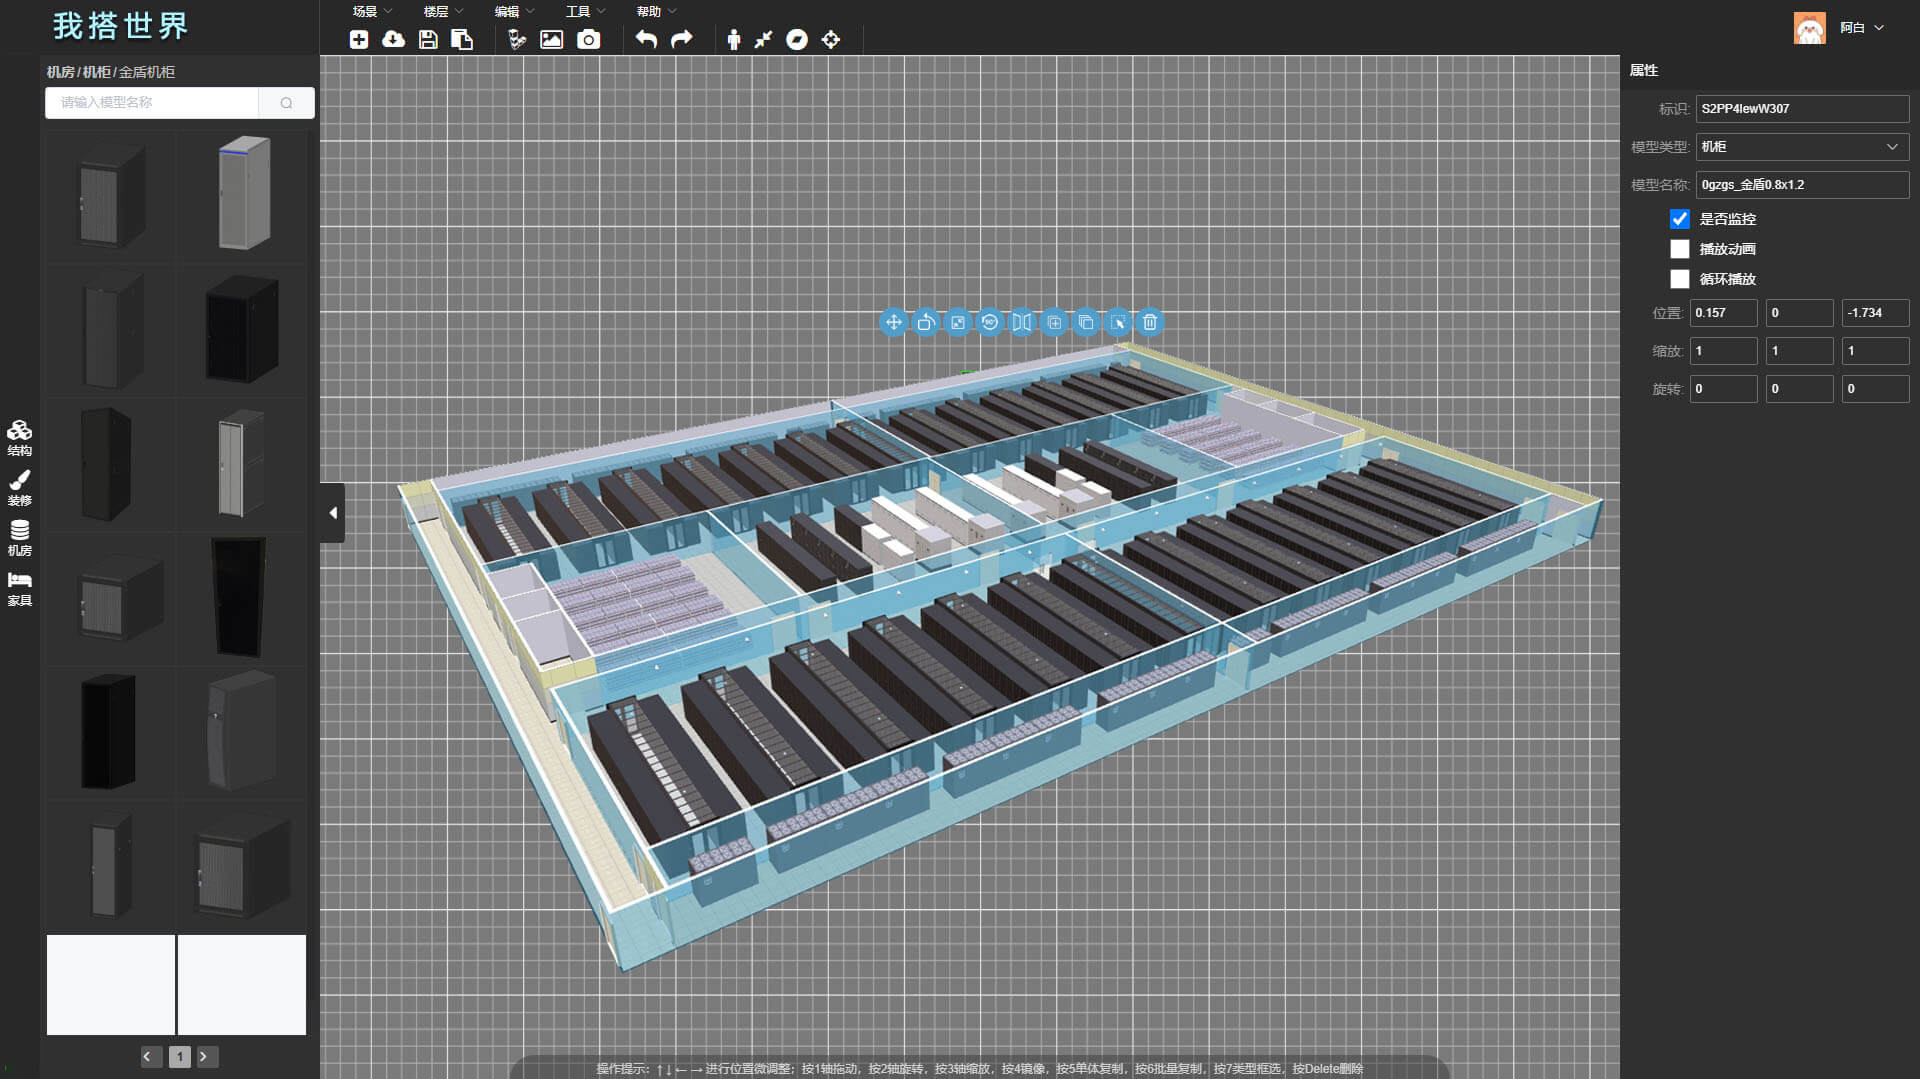This screenshot has height=1079, width=1920.
Task: Delete selected model with trash icon
Action: coord(1150,322)
